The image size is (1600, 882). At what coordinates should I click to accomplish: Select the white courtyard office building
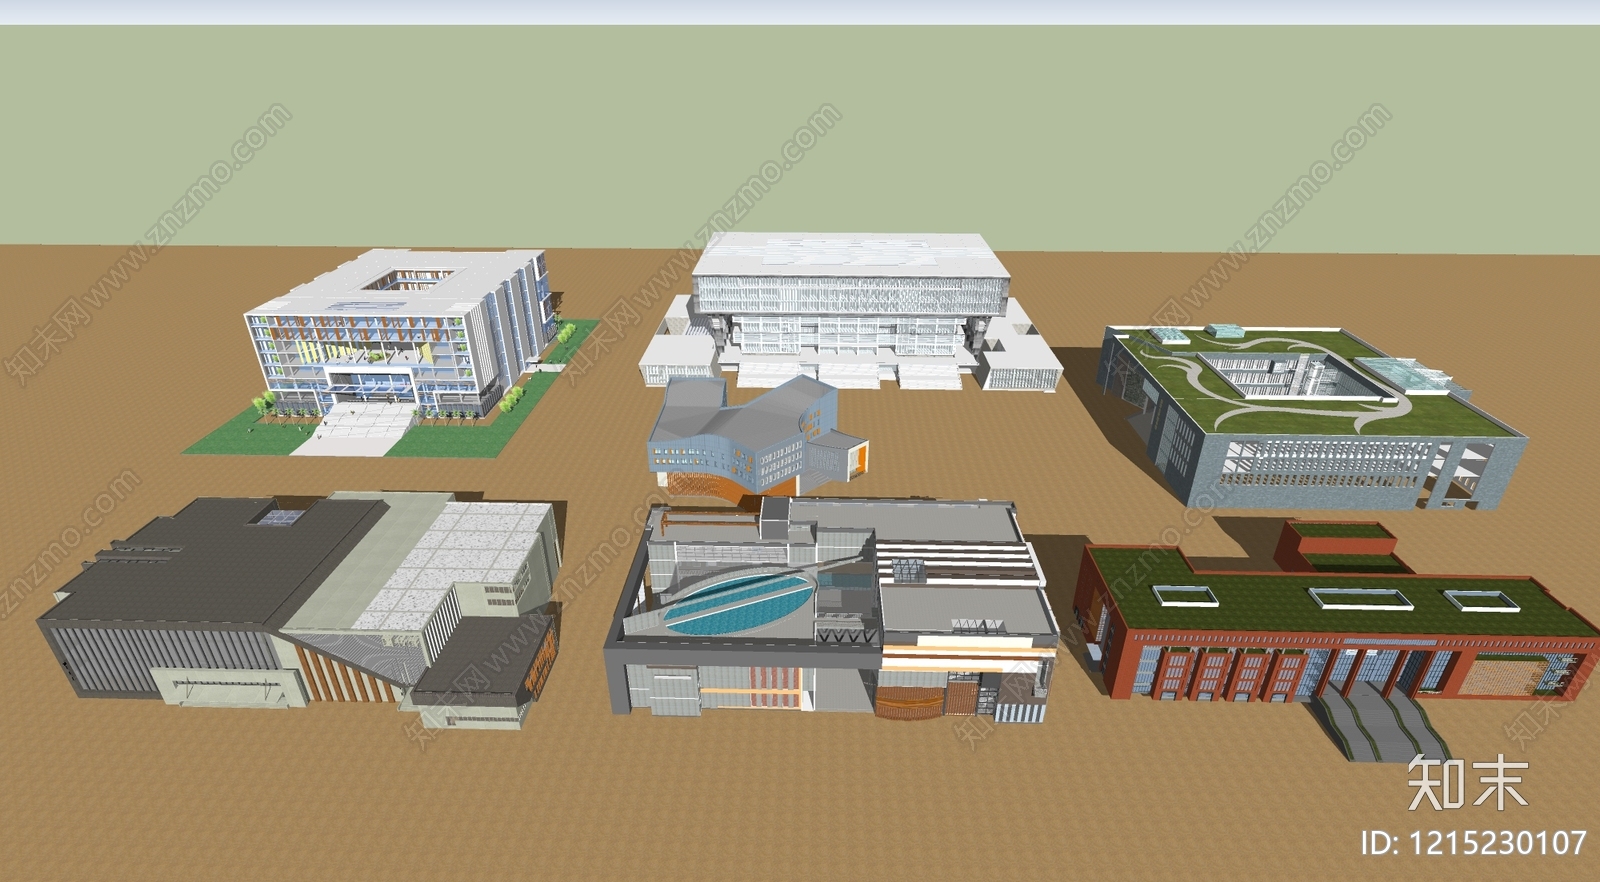click(400, 330)
